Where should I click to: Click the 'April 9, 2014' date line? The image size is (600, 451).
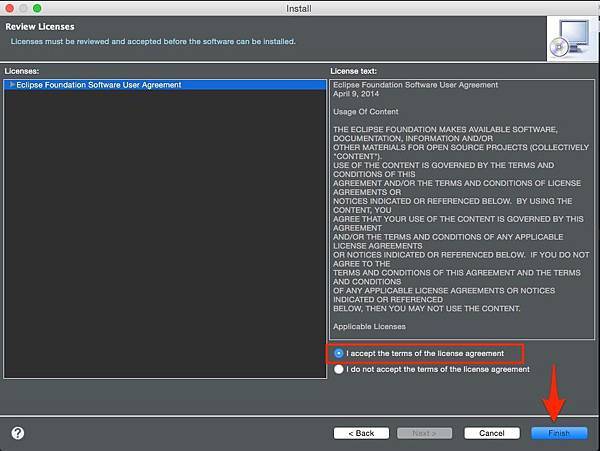356,94
